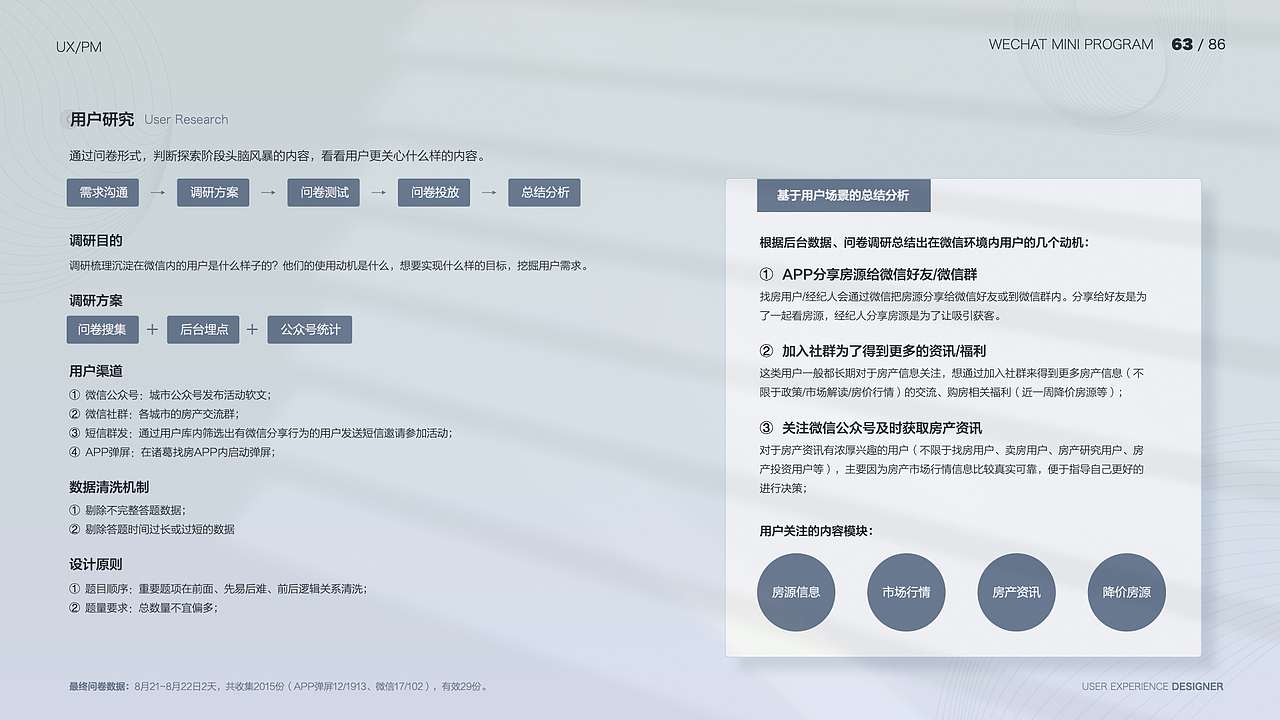Switch to the UX/PM tab
1280x720 pixels.
point(79,46)
